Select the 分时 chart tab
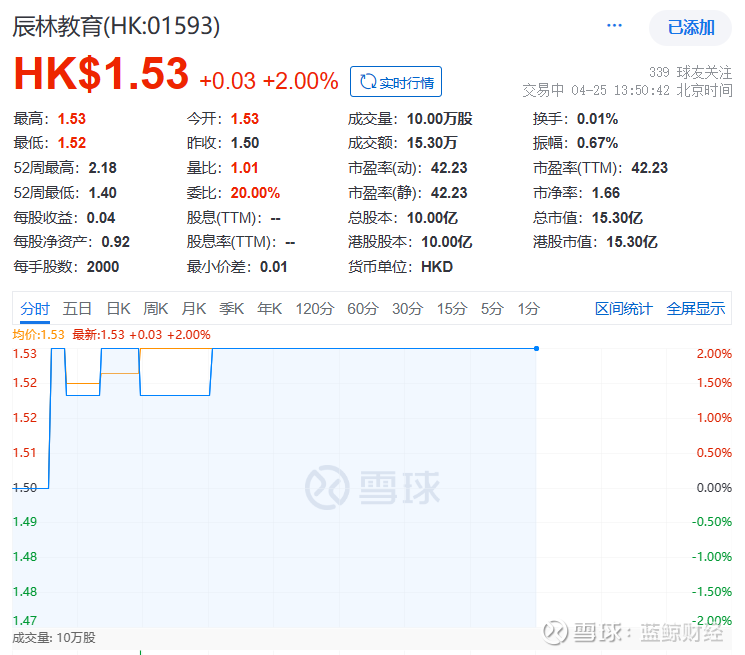Image resolution: width=745 pixels, height=655 pixels. click(x=35, y=309)
